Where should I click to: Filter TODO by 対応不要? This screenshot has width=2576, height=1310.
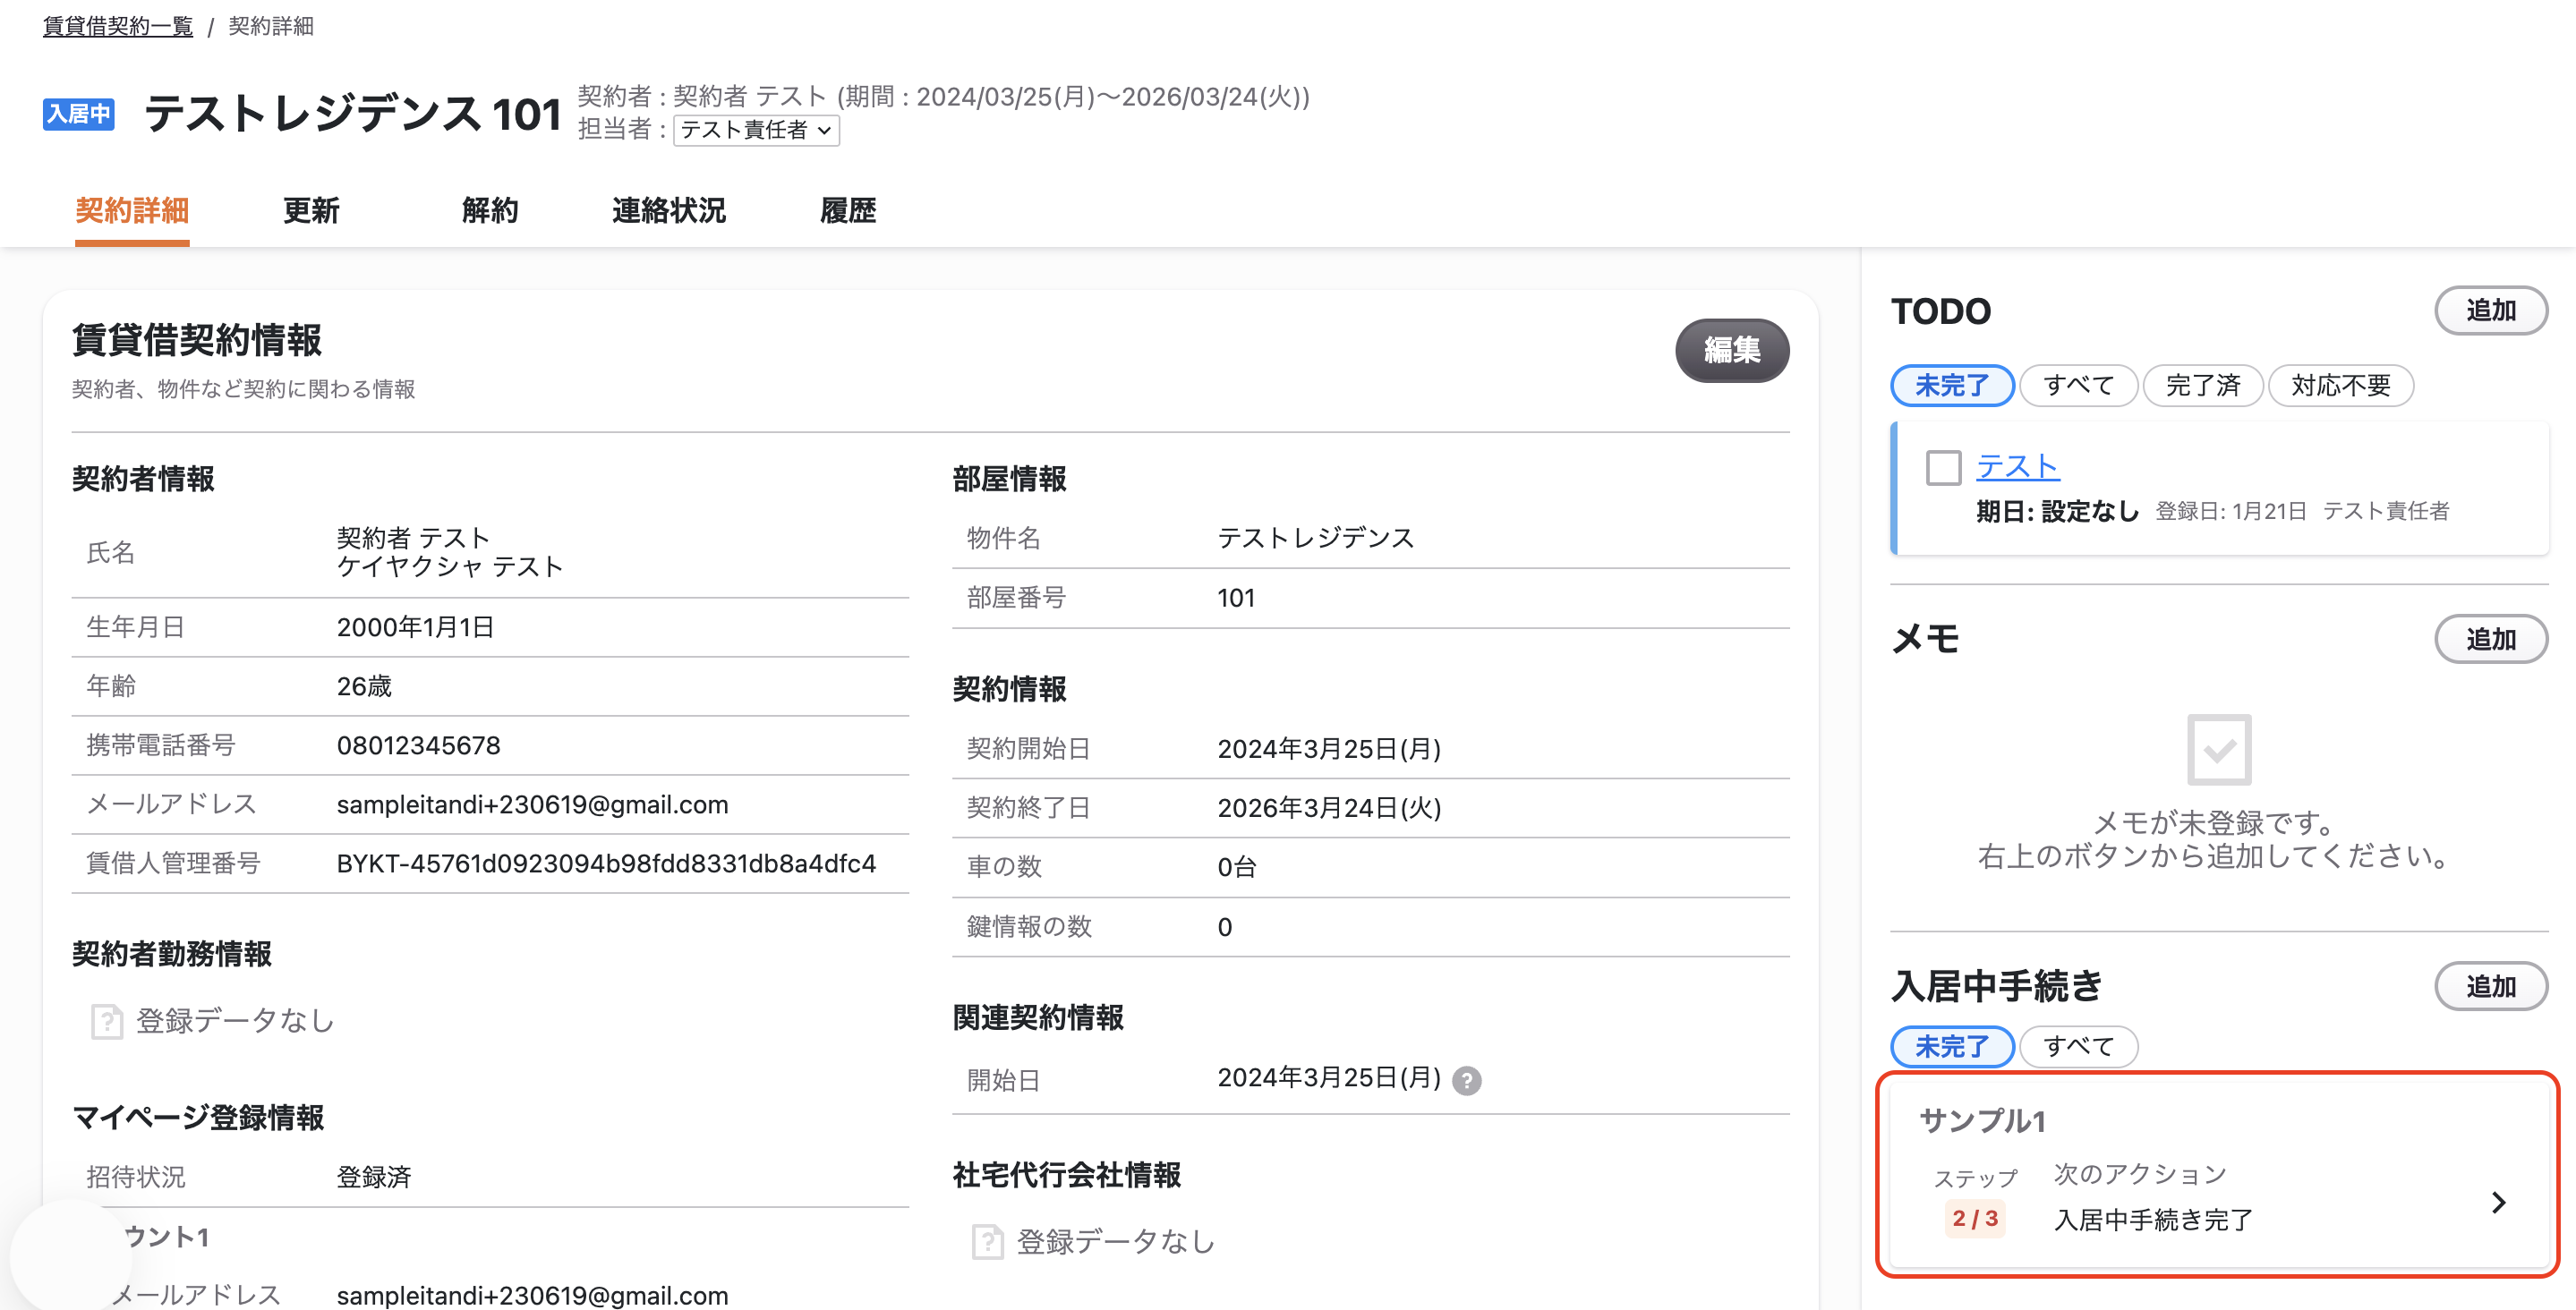point(2340,386)
